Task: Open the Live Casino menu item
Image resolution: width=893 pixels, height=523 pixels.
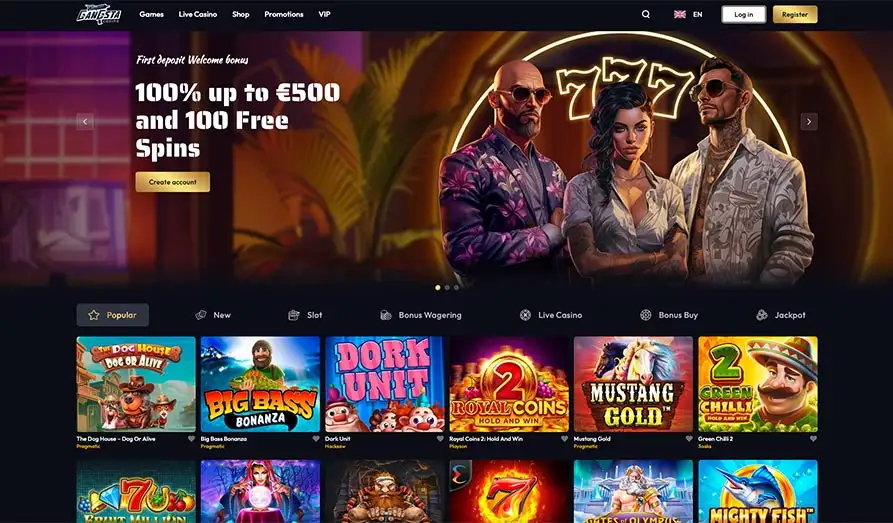Action: 198,14
